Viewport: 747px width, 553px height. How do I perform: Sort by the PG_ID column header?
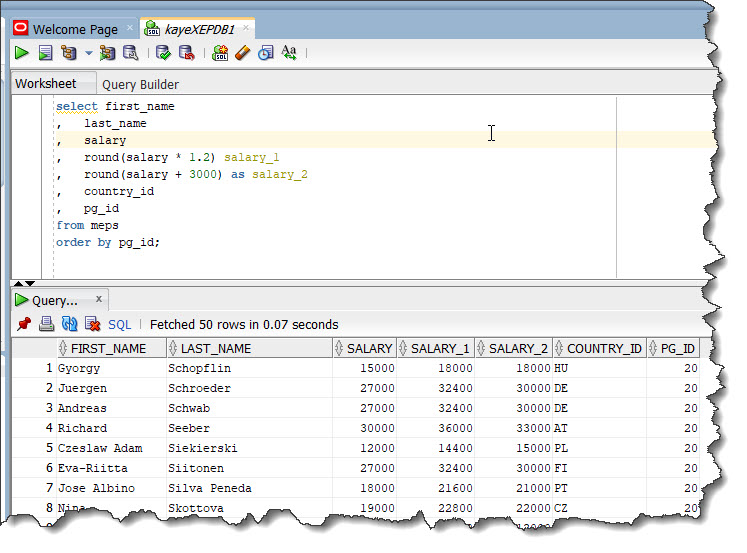[673, 349]
